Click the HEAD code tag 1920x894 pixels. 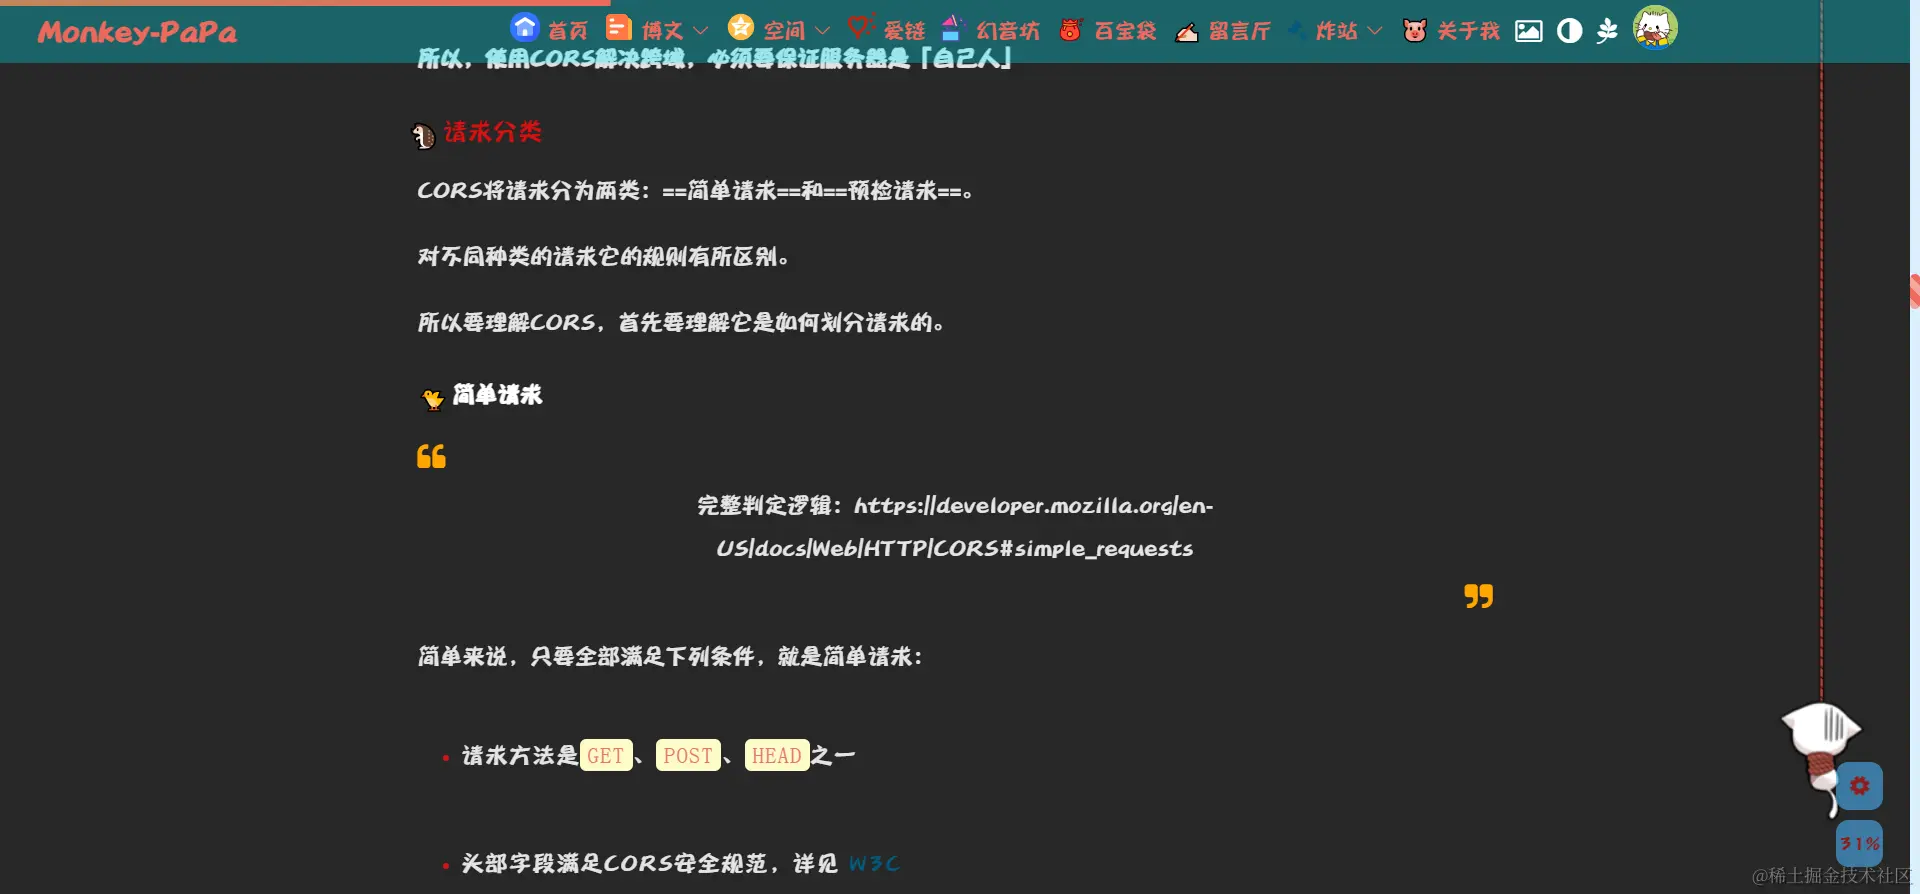click(777, 755)
